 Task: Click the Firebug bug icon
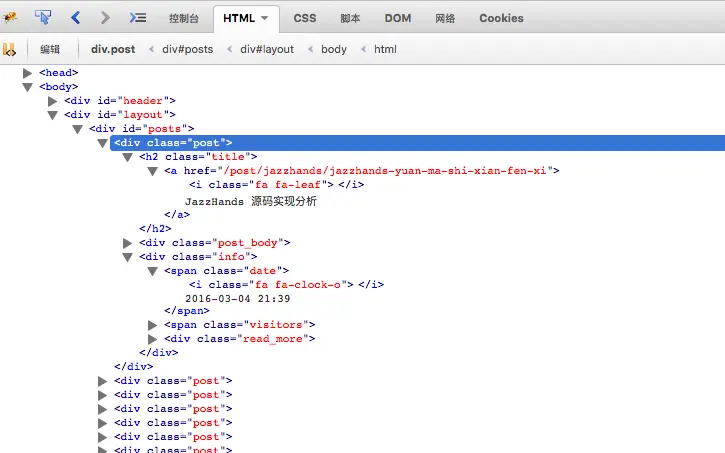[10, 18]
